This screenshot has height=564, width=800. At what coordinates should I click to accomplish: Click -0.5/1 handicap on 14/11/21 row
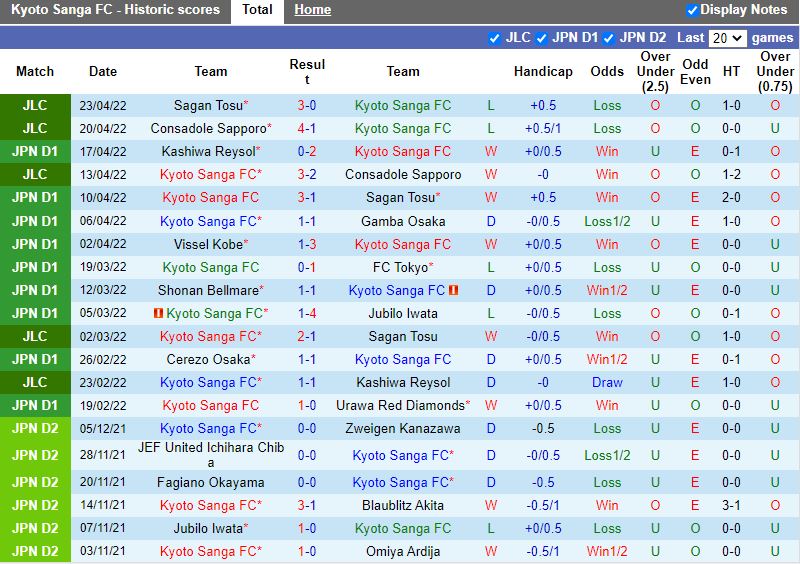tap(543, 505)
